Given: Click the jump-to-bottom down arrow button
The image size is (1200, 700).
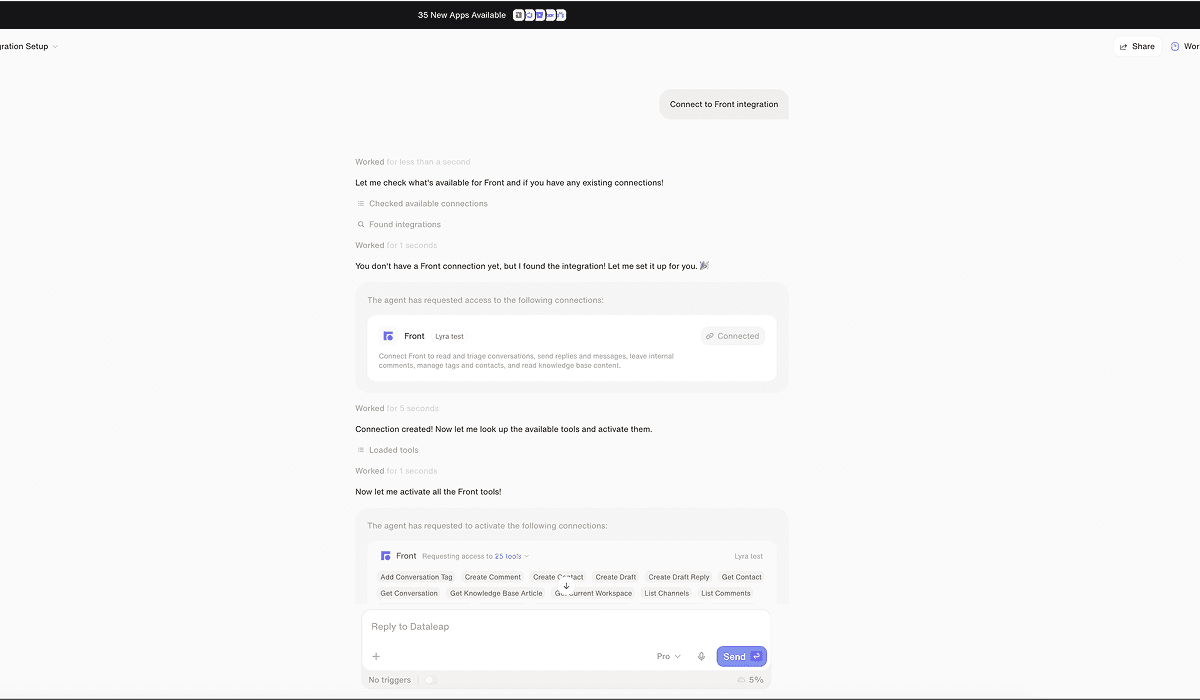Looking at the screenshot, I should tap(566, 586).
